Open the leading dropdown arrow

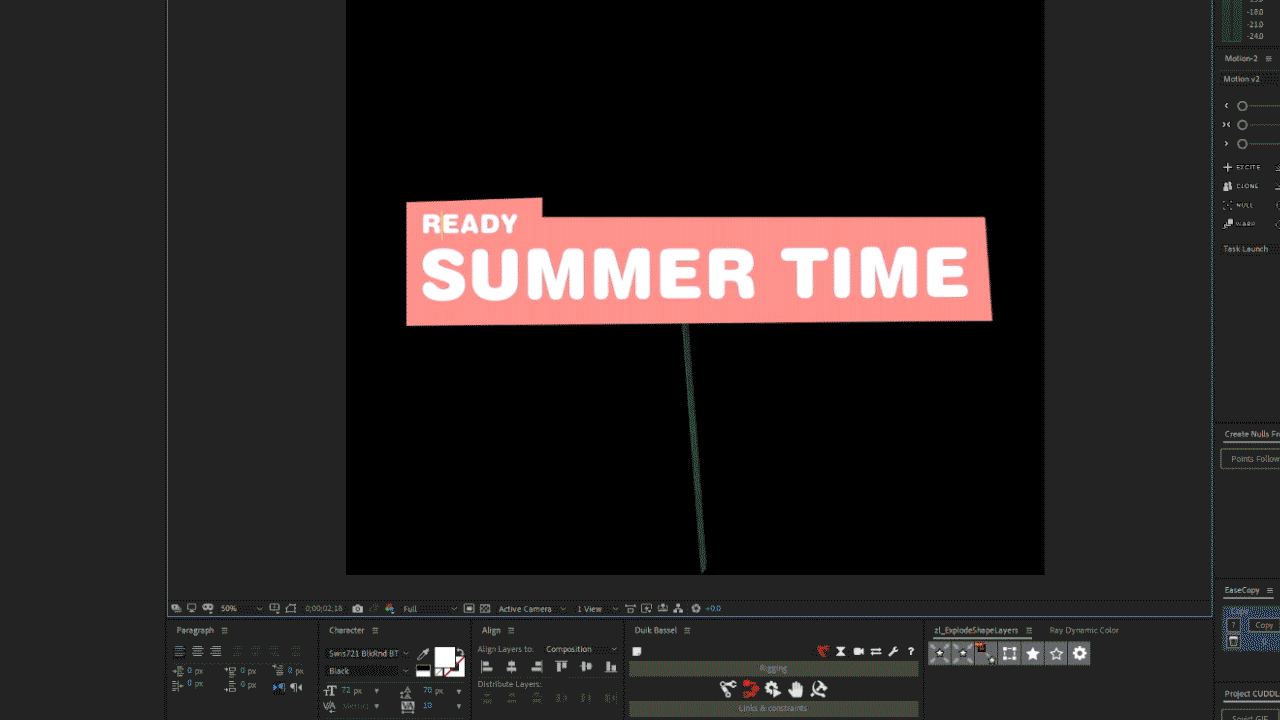(x=459, y=691)
